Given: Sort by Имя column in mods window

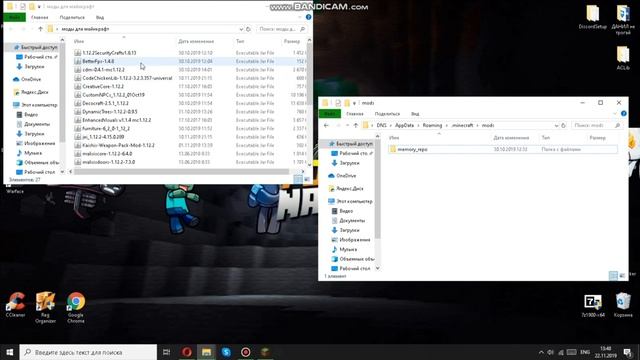Looking at the screenshot, I should (x=394, y=138).
